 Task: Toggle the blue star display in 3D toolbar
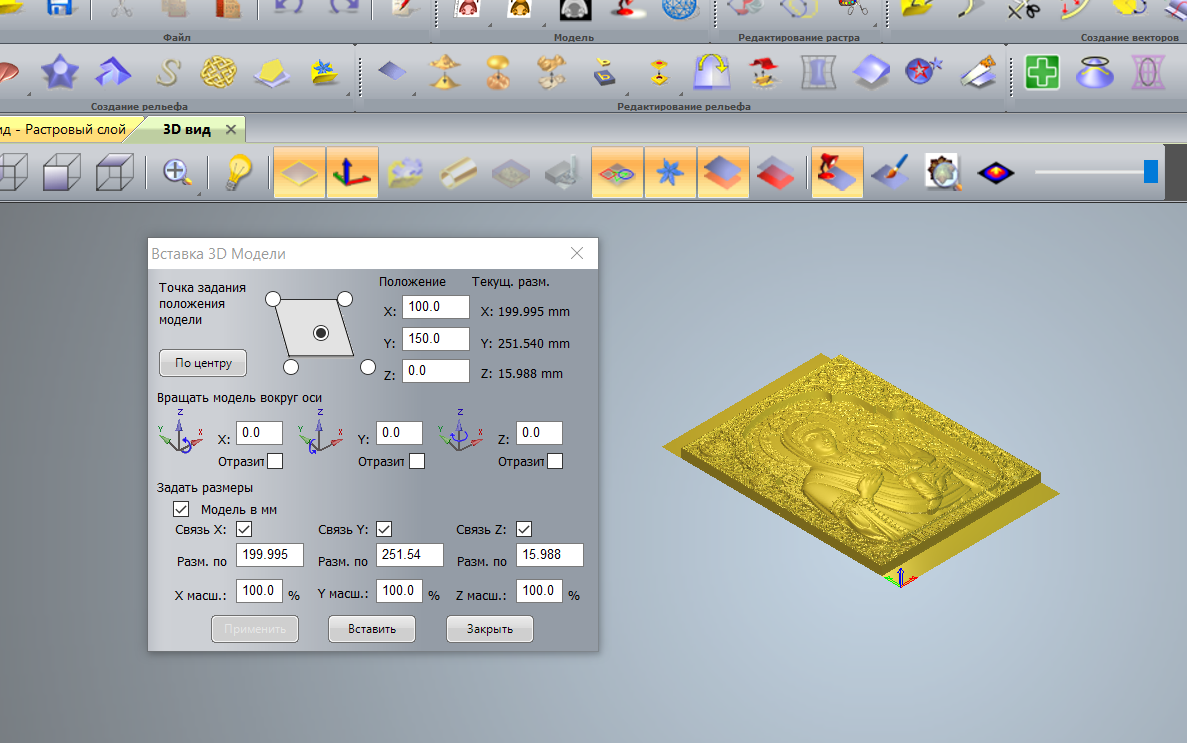pos(670,173)
